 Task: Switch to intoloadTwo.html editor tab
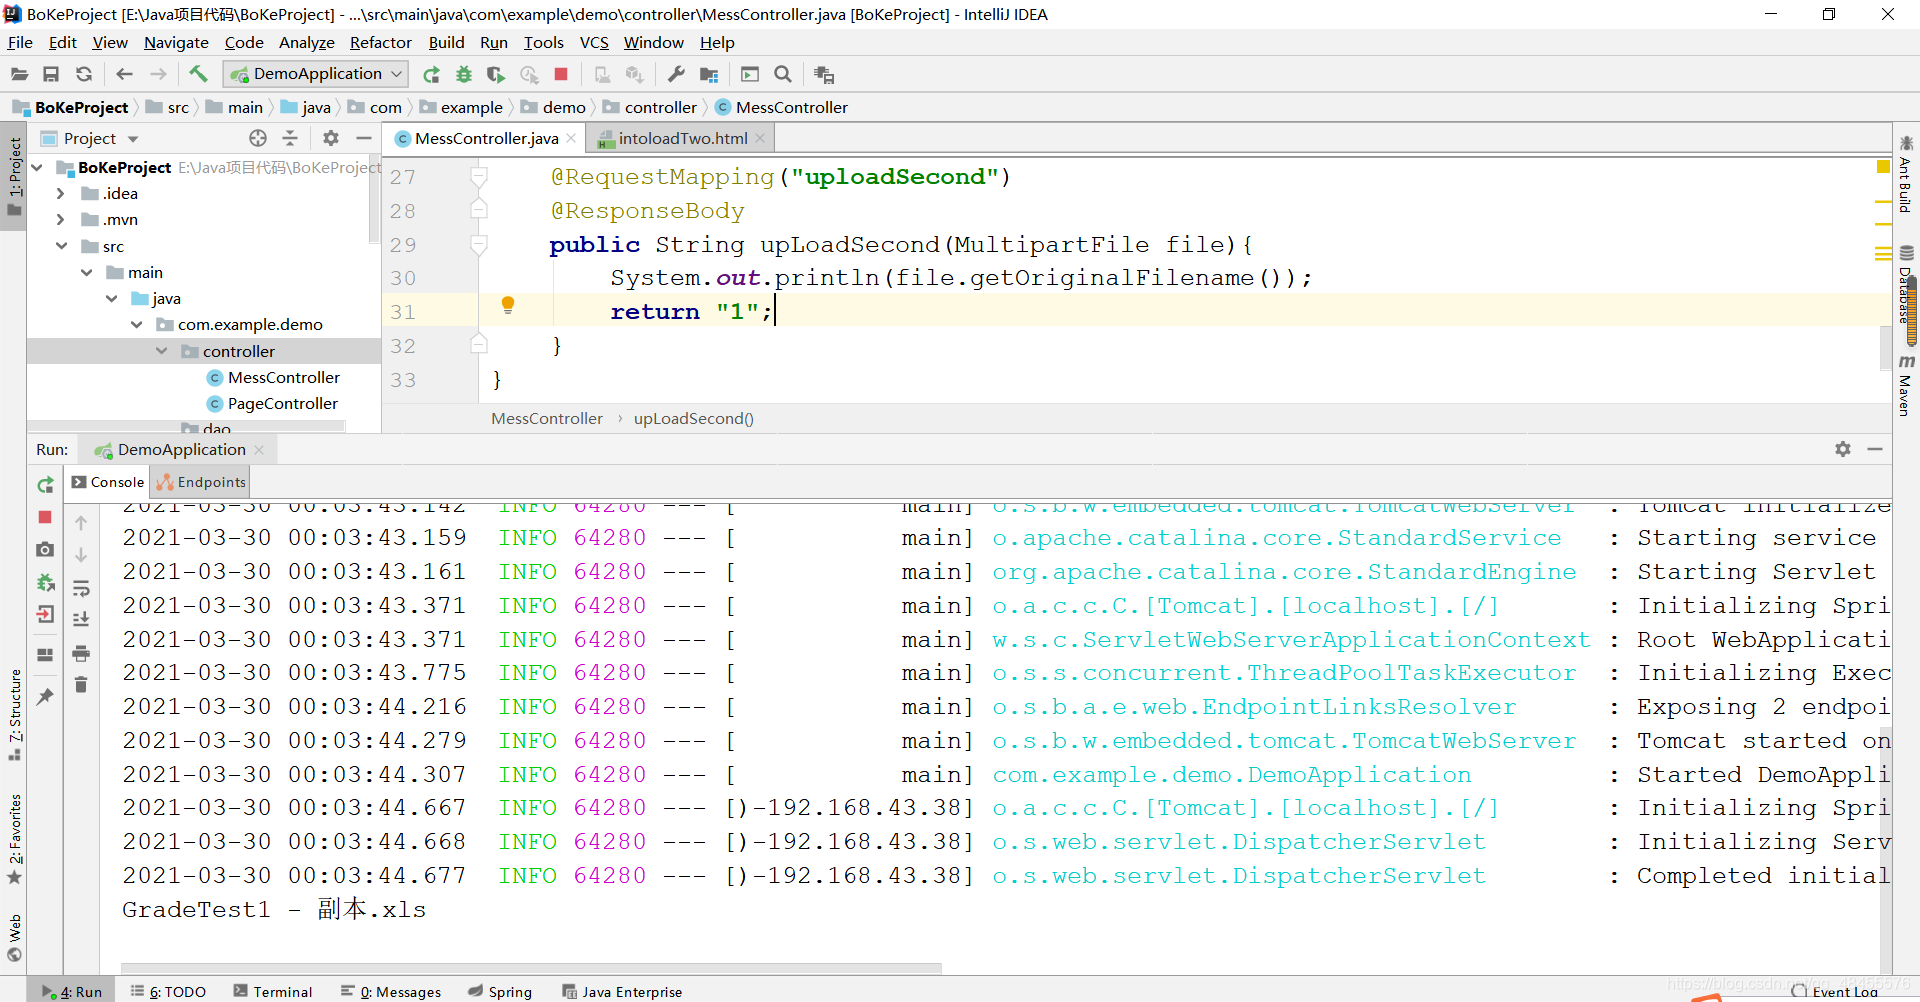(x=682, y=138)
